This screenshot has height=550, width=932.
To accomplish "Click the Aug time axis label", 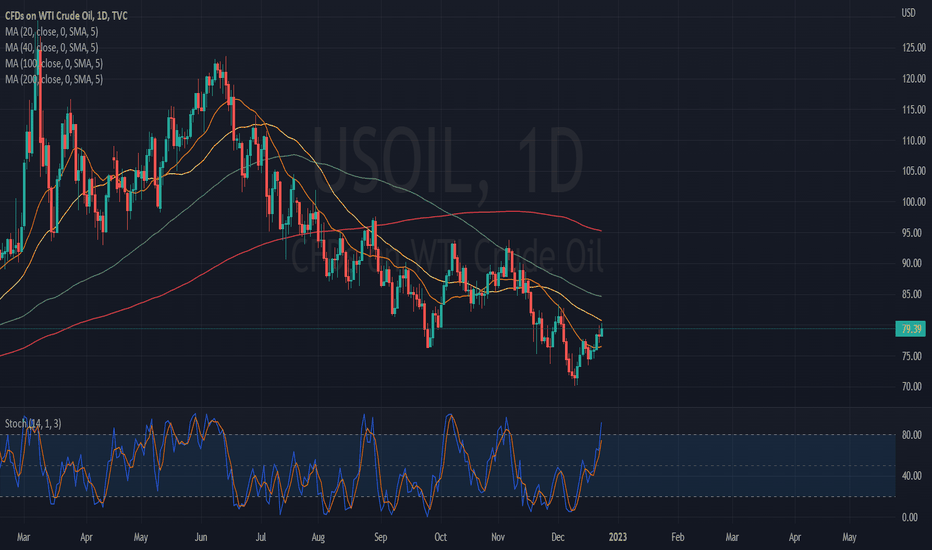I will pos(318,537).
